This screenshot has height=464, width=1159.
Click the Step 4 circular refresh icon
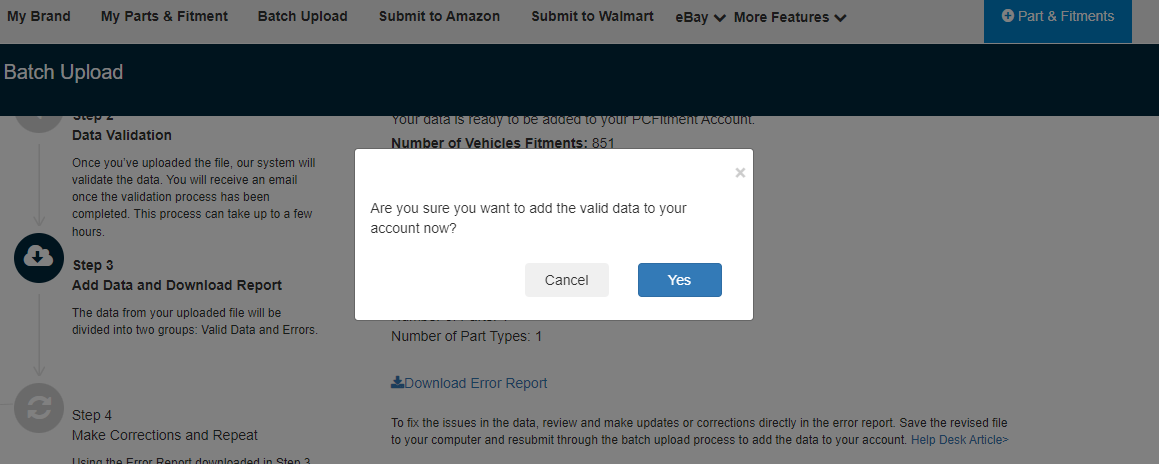[x=38, y=407]
